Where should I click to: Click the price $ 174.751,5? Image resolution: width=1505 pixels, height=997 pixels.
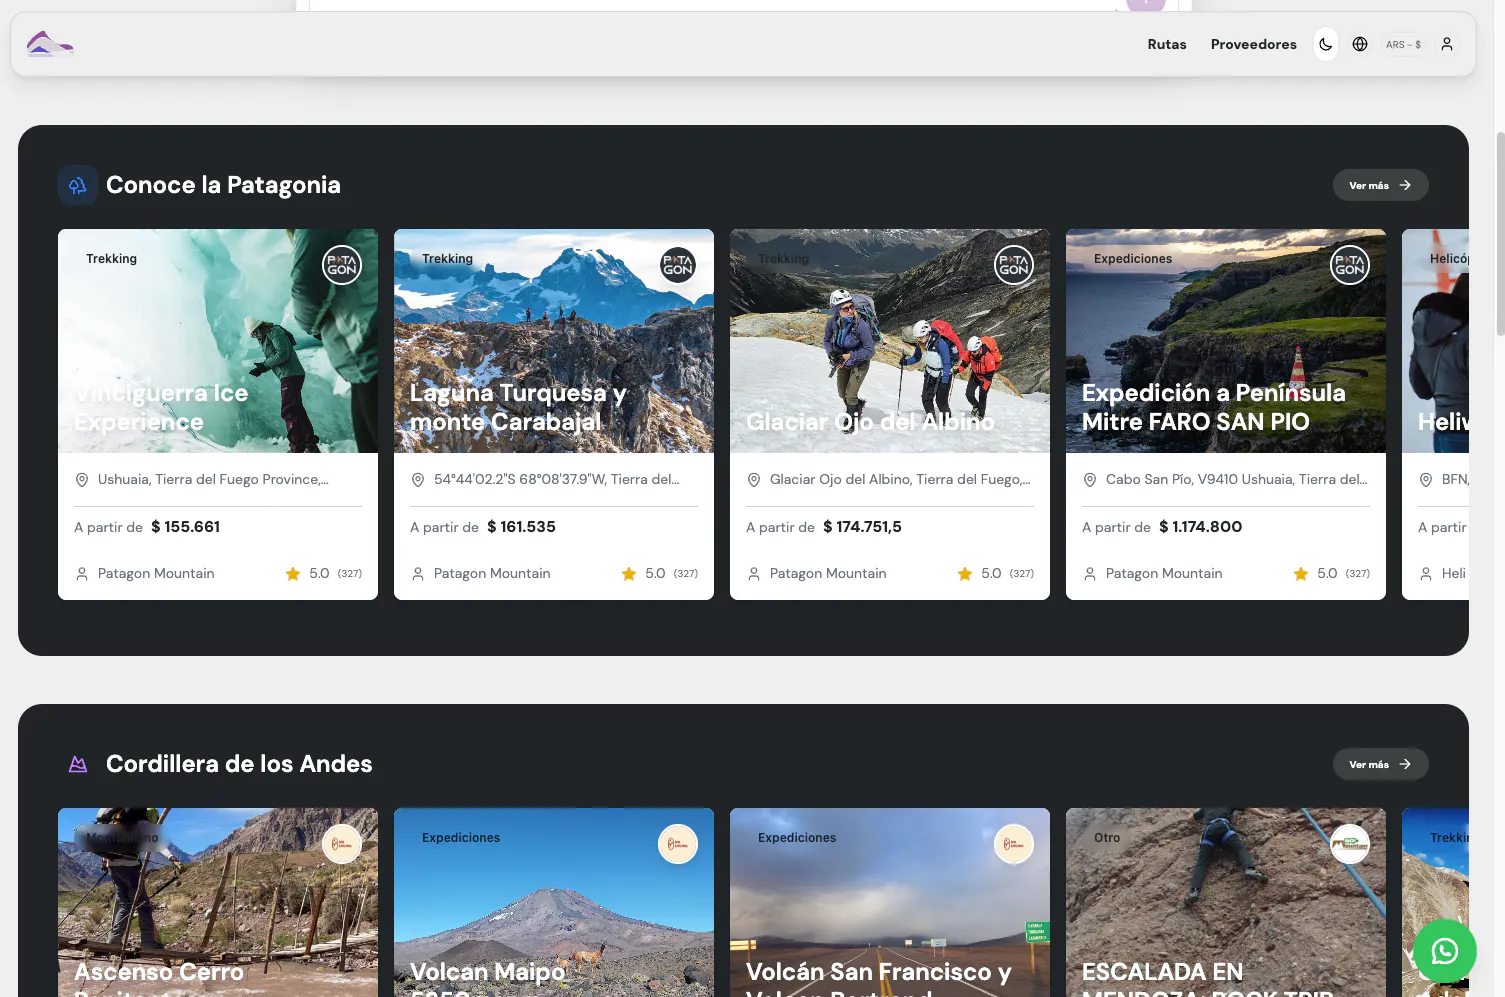pos(863,527)
